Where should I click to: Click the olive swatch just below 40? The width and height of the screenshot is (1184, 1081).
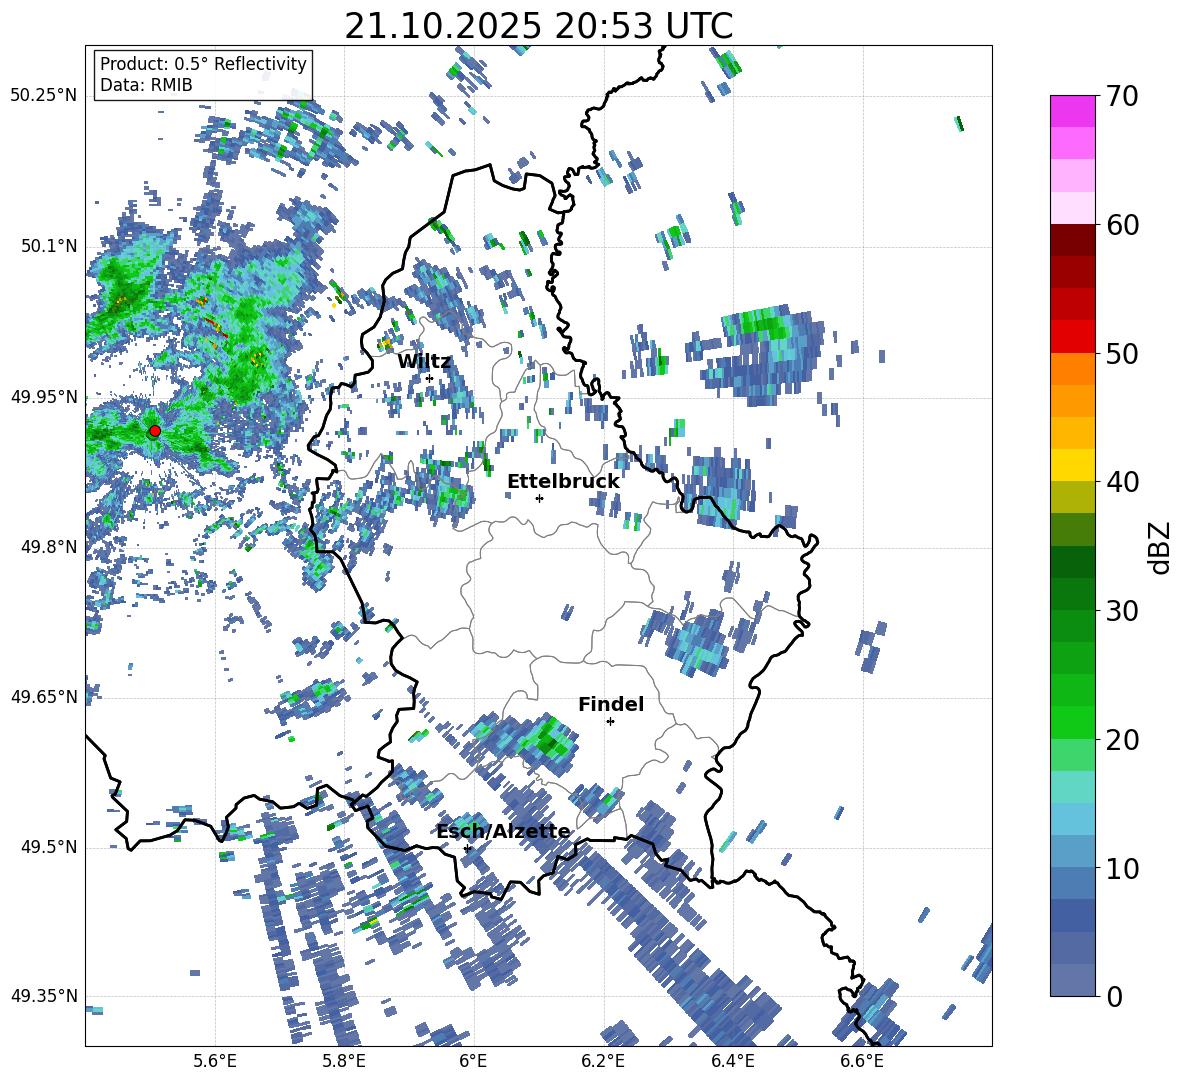tap(1072, 497)
